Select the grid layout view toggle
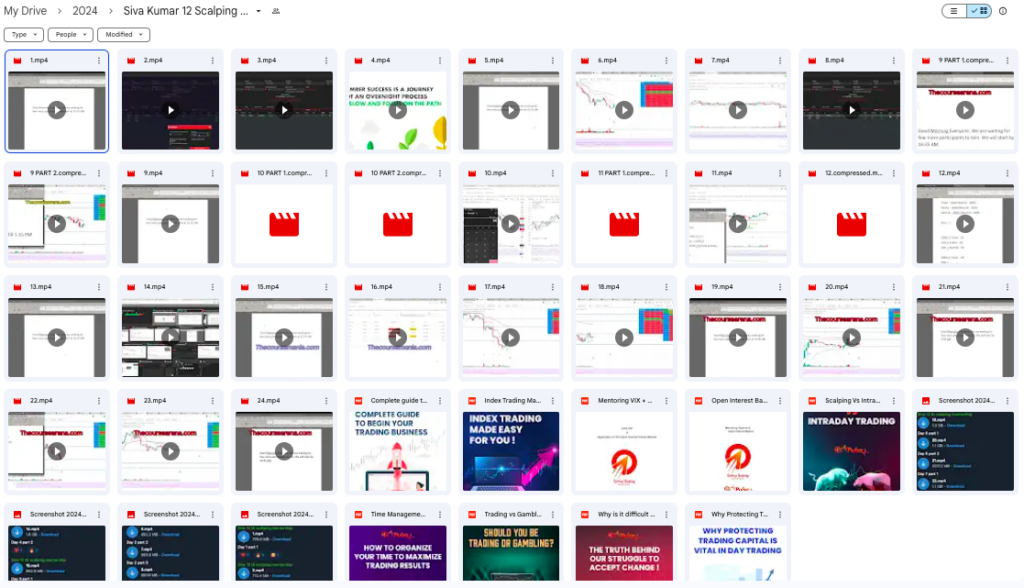This screenshot has width=1024, height=588. [x=979, y=11]
